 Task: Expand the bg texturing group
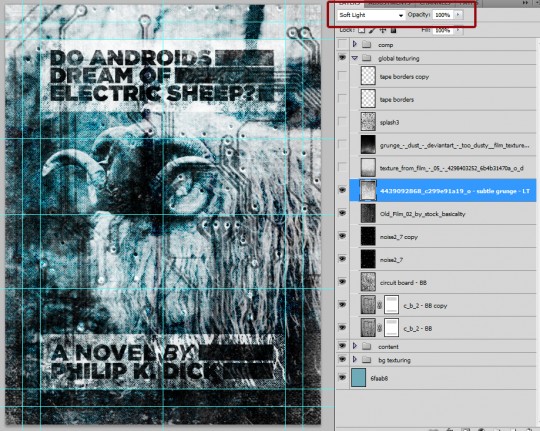355,360
